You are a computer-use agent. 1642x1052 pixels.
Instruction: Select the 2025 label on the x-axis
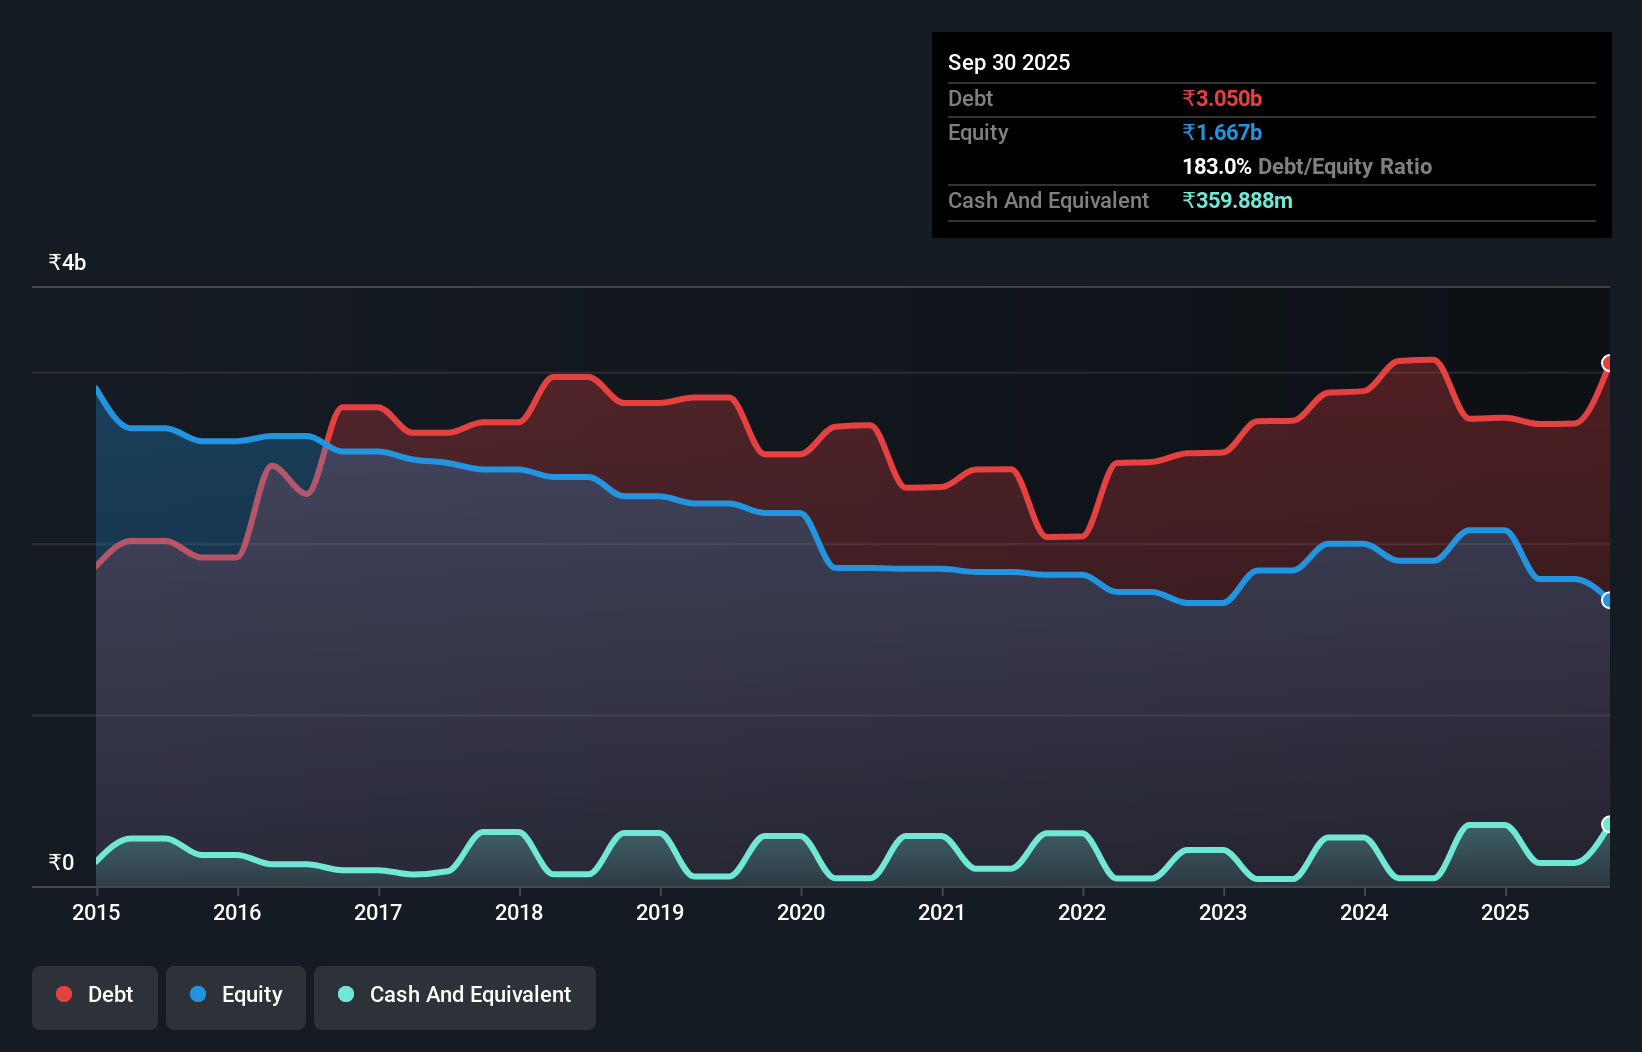(x=1506, y=912)
